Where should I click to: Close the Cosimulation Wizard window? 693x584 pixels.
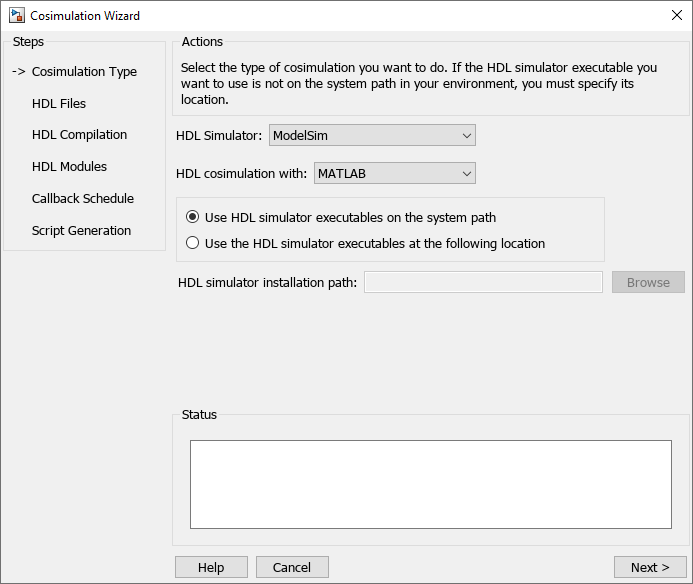tap(676, 15)
